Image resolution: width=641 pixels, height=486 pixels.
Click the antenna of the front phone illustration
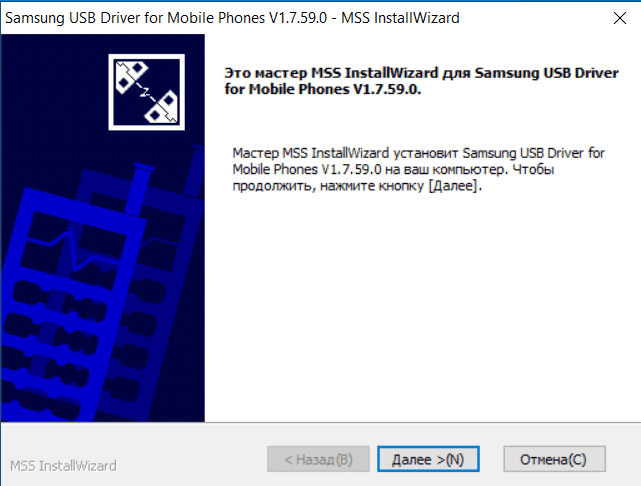[139, 189]
